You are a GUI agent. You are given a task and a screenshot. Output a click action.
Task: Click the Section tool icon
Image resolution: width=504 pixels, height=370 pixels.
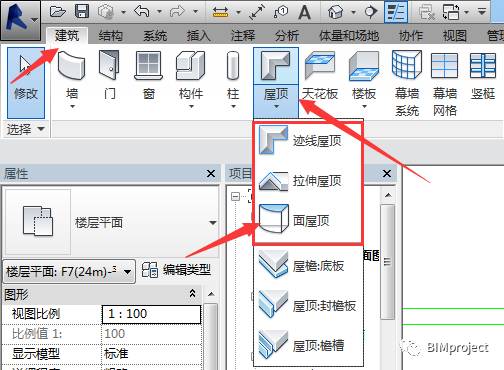370,12
